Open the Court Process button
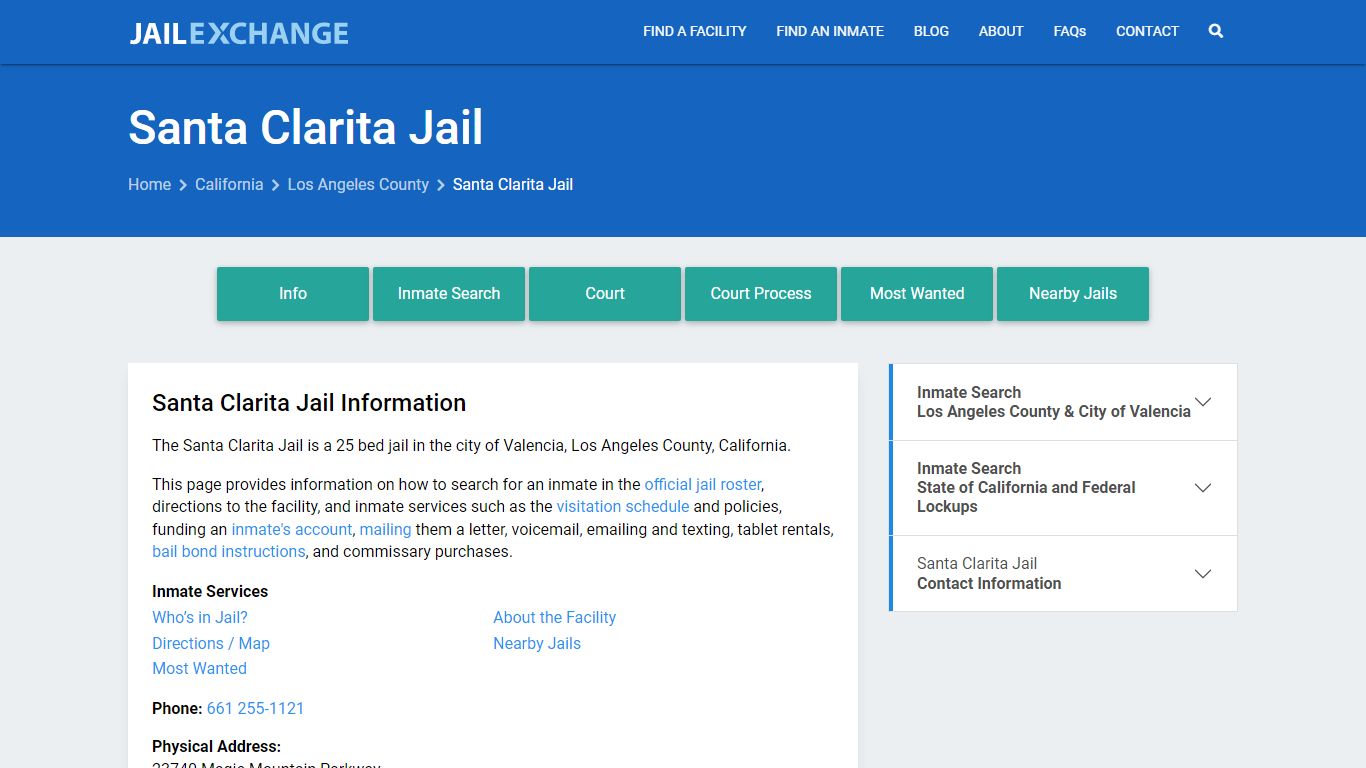The width and height of the screenshot is (1366, 768). click(761, 294)
